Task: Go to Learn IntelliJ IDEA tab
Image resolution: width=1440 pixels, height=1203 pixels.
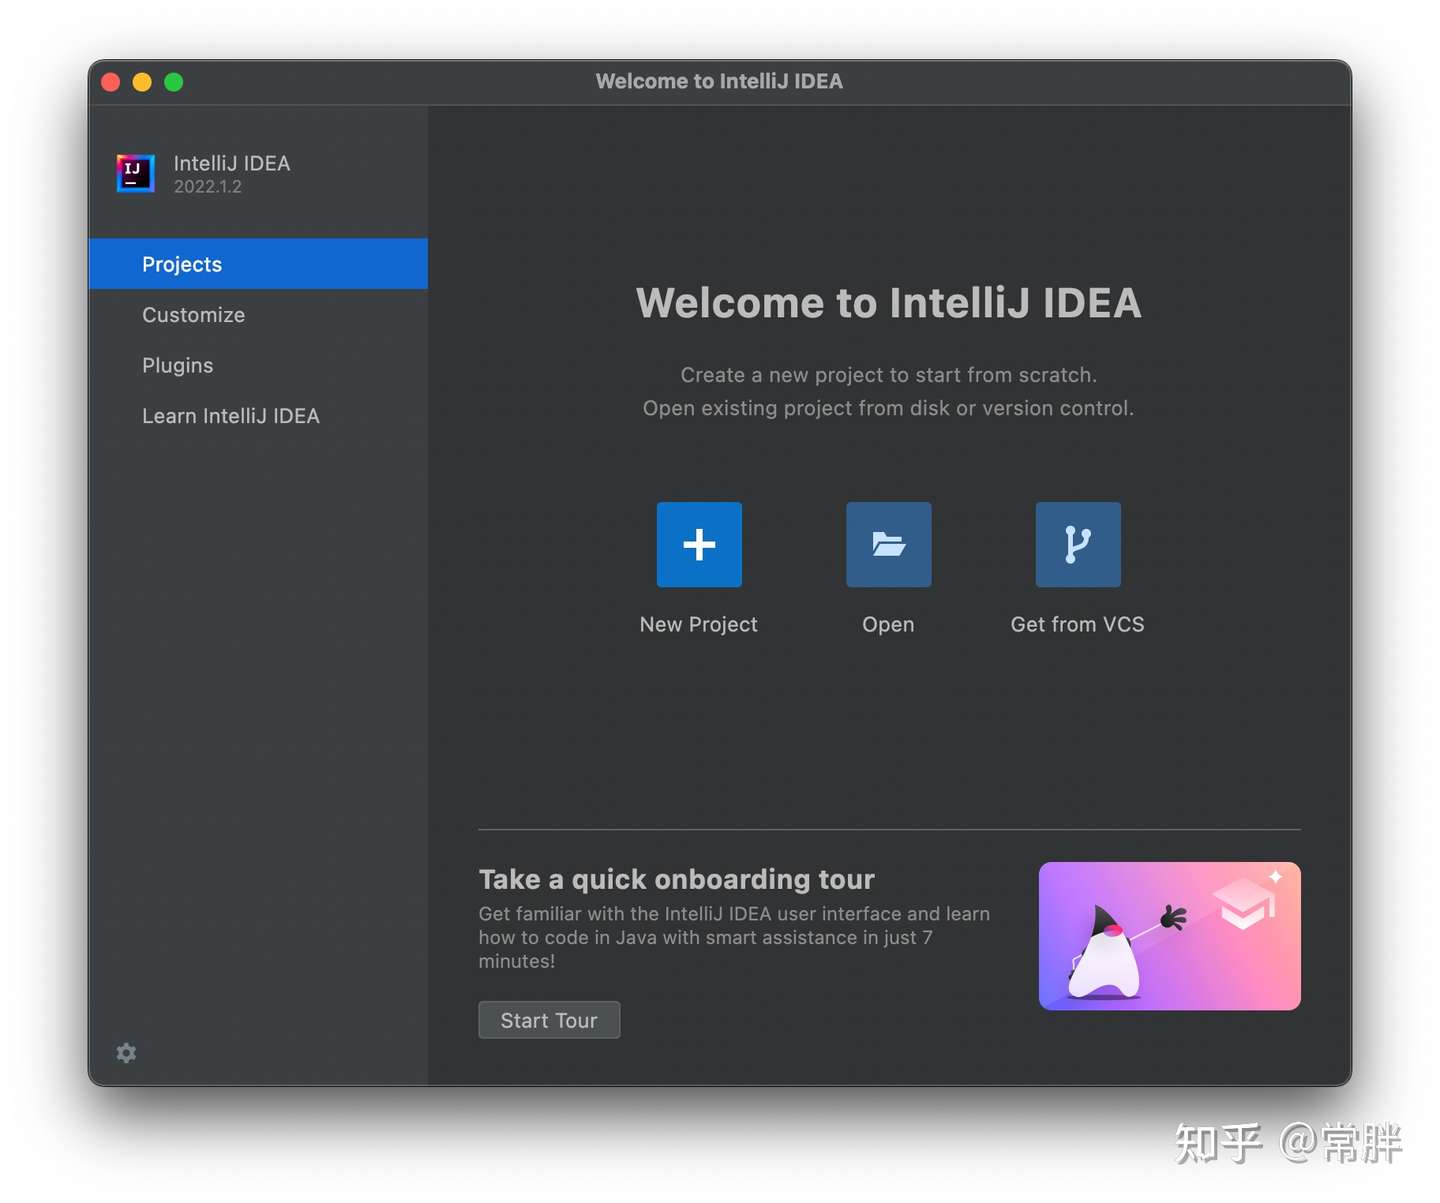Action: click(x=258, y=416)
